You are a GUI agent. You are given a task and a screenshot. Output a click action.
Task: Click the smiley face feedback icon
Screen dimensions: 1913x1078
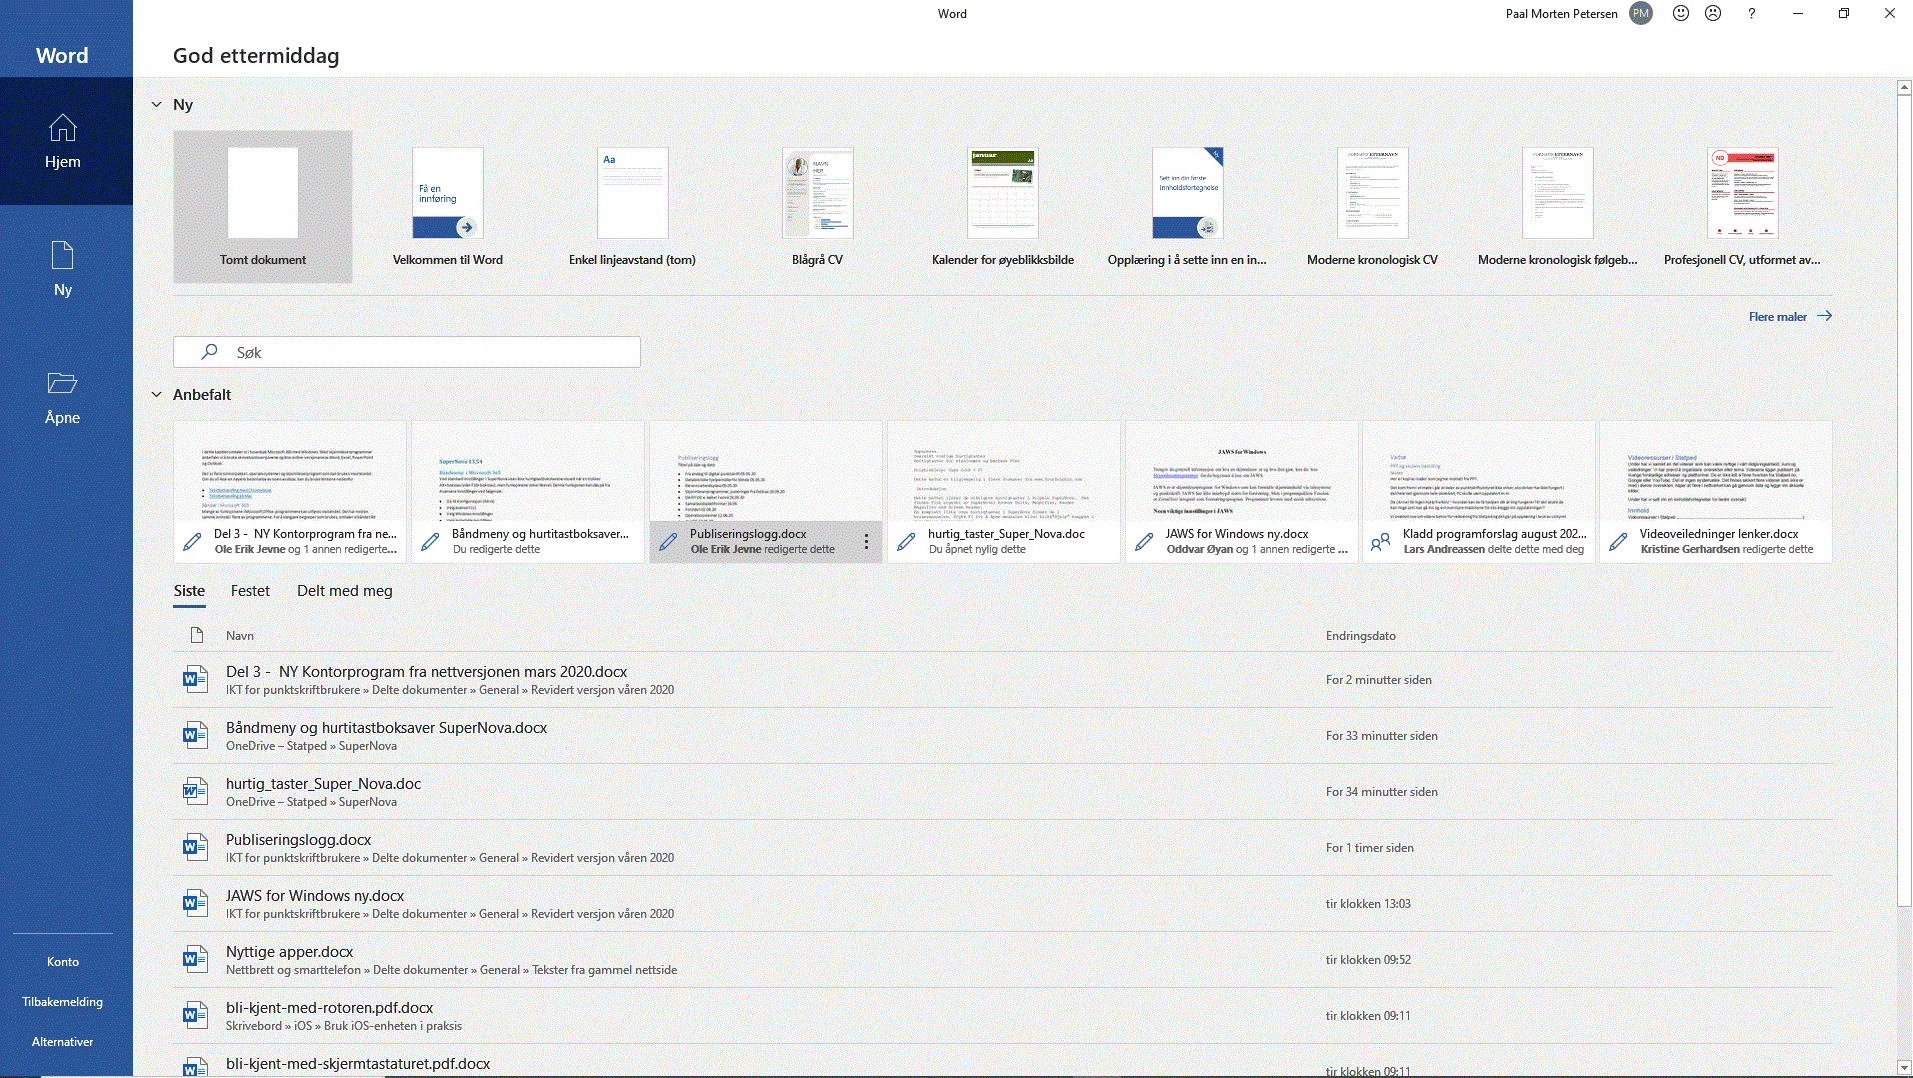1681,14
